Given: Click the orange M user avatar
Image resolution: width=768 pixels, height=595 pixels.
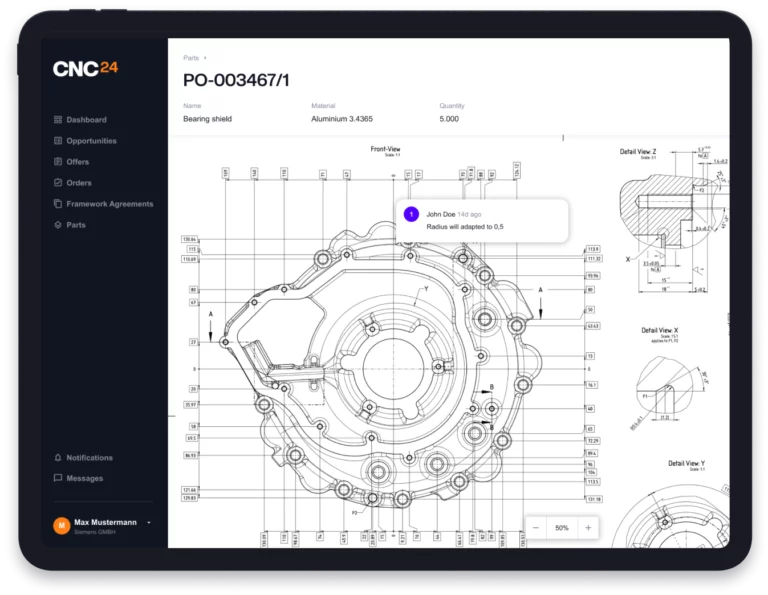Looking at the screenshot, I should [x=61, y=525].
